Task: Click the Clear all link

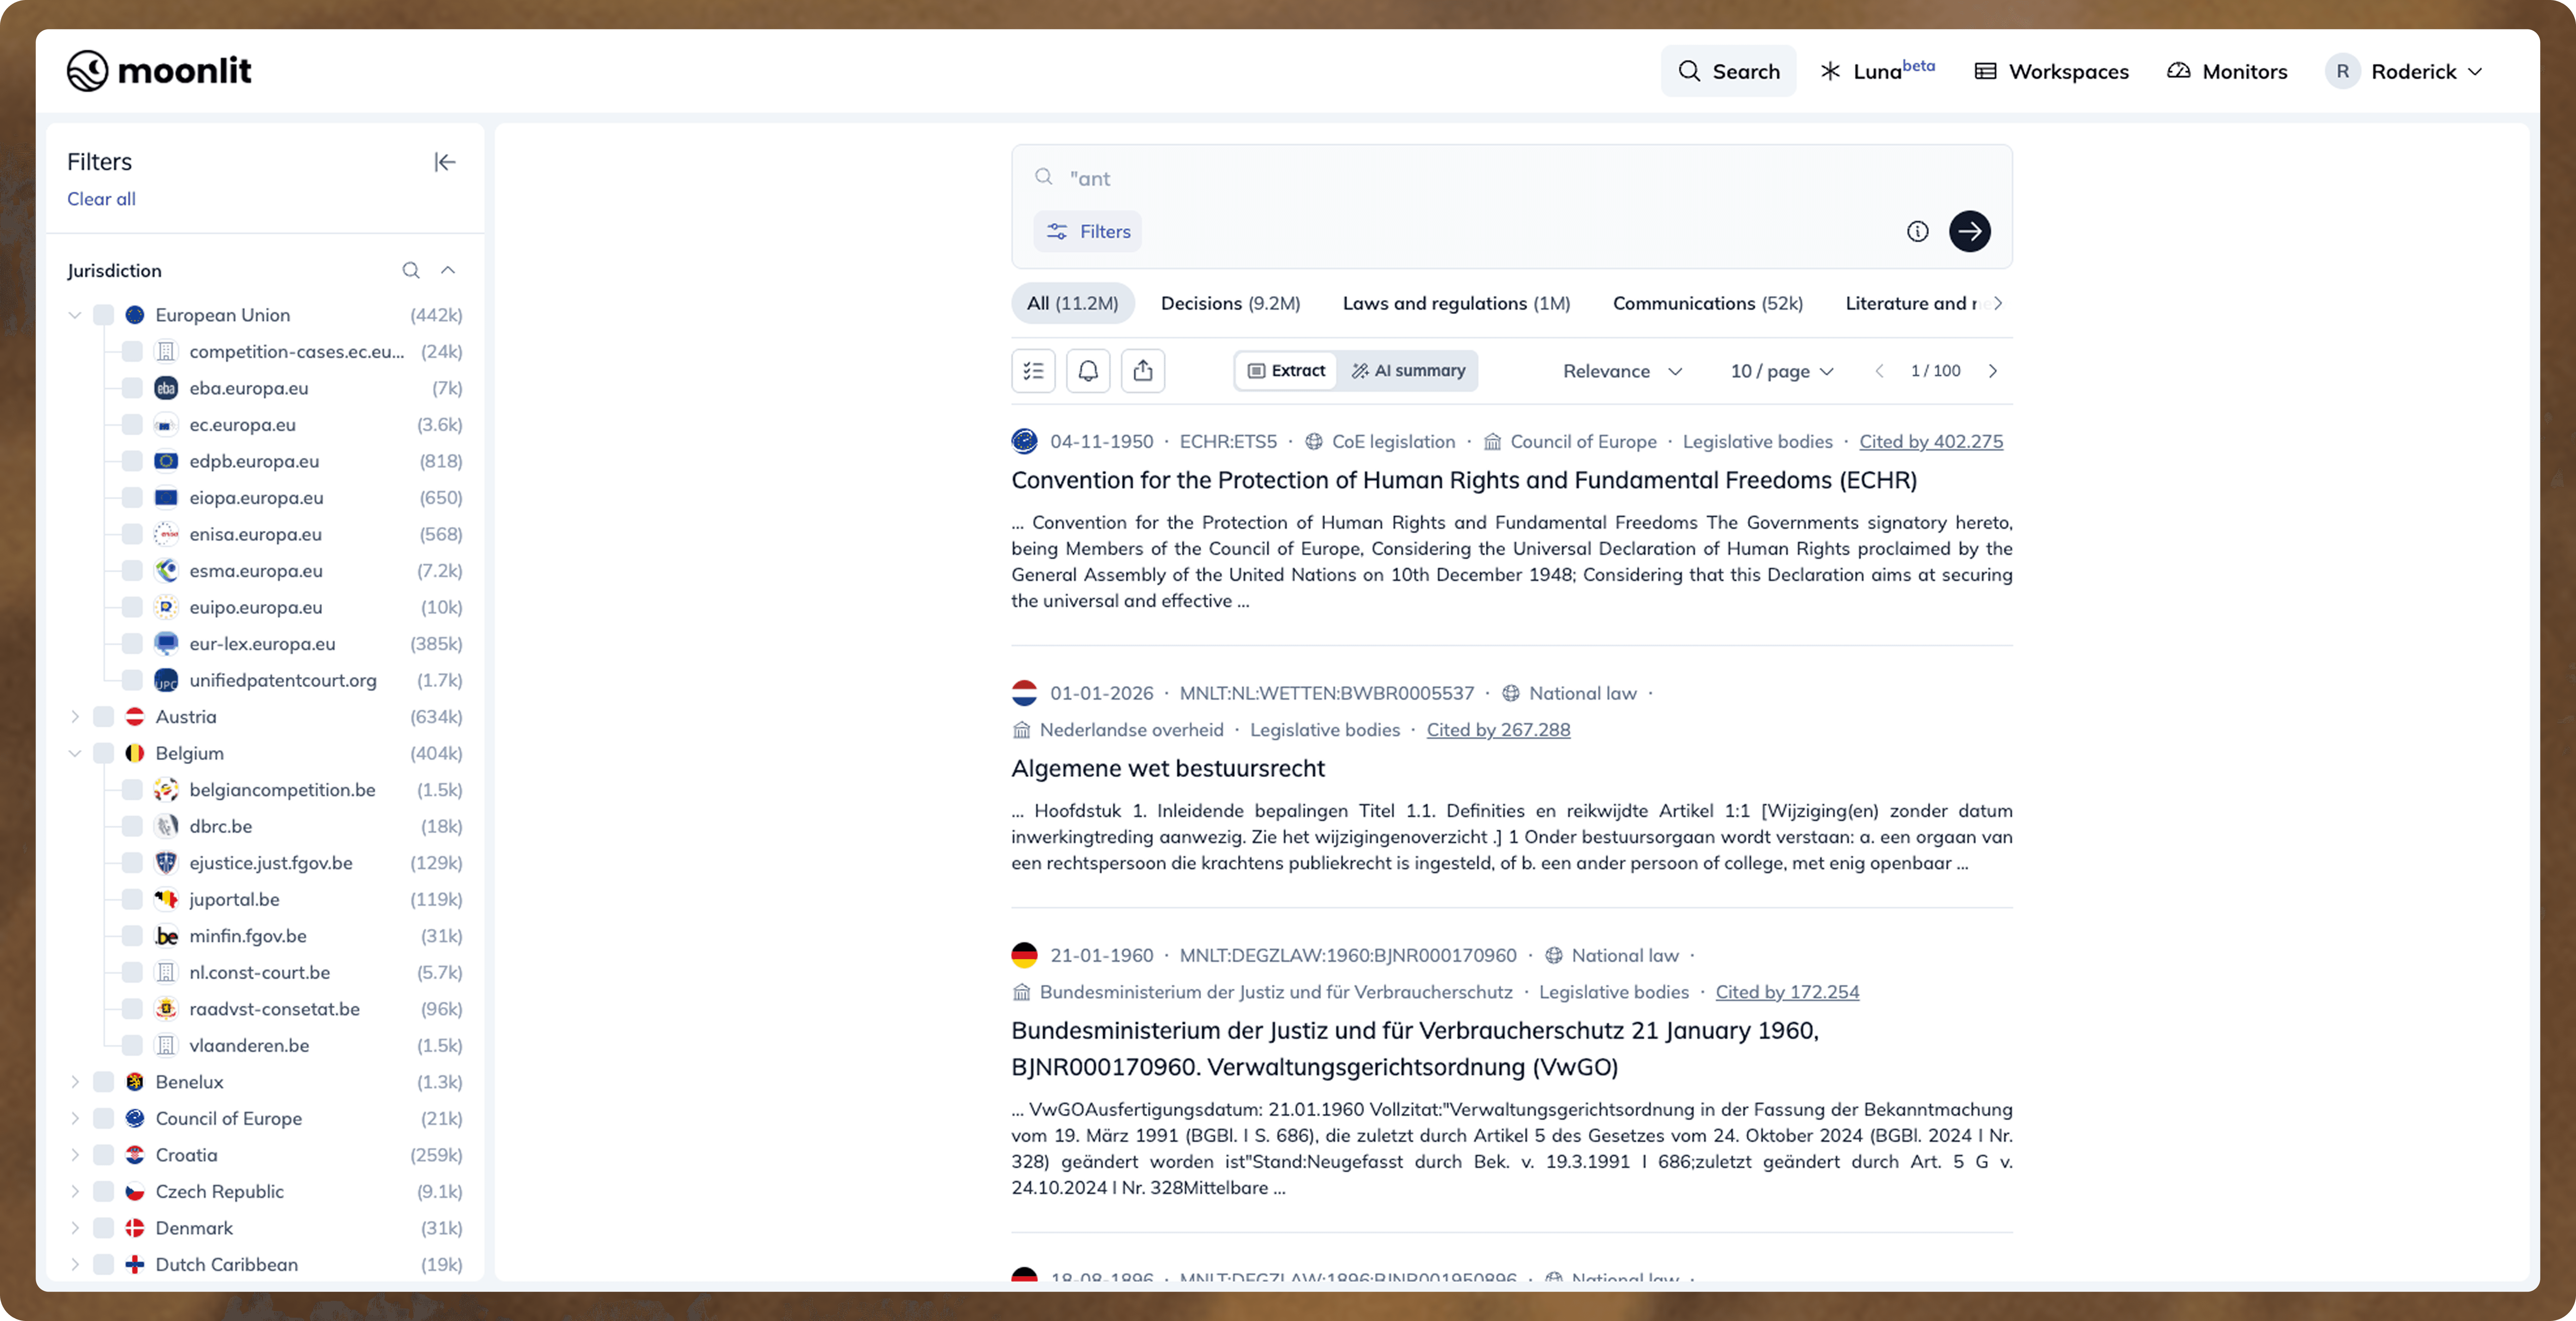Action: point(101,199)
